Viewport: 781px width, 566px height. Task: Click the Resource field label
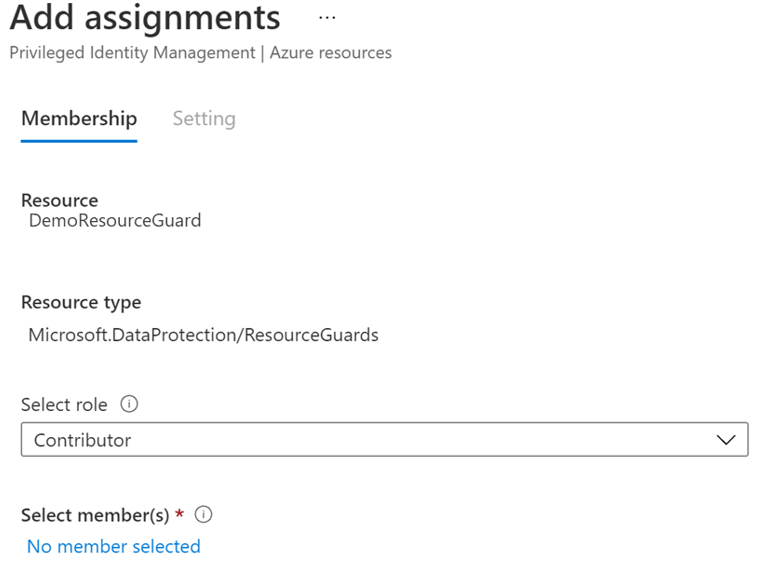point(60,200)
